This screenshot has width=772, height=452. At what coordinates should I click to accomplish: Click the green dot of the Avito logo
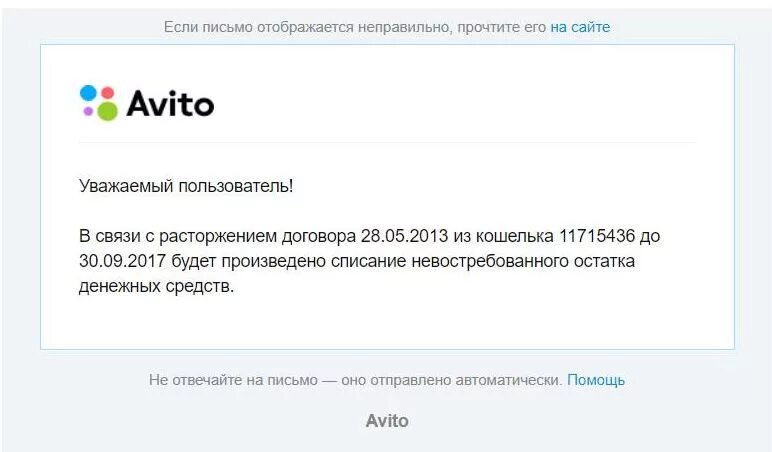coord(107,111)
